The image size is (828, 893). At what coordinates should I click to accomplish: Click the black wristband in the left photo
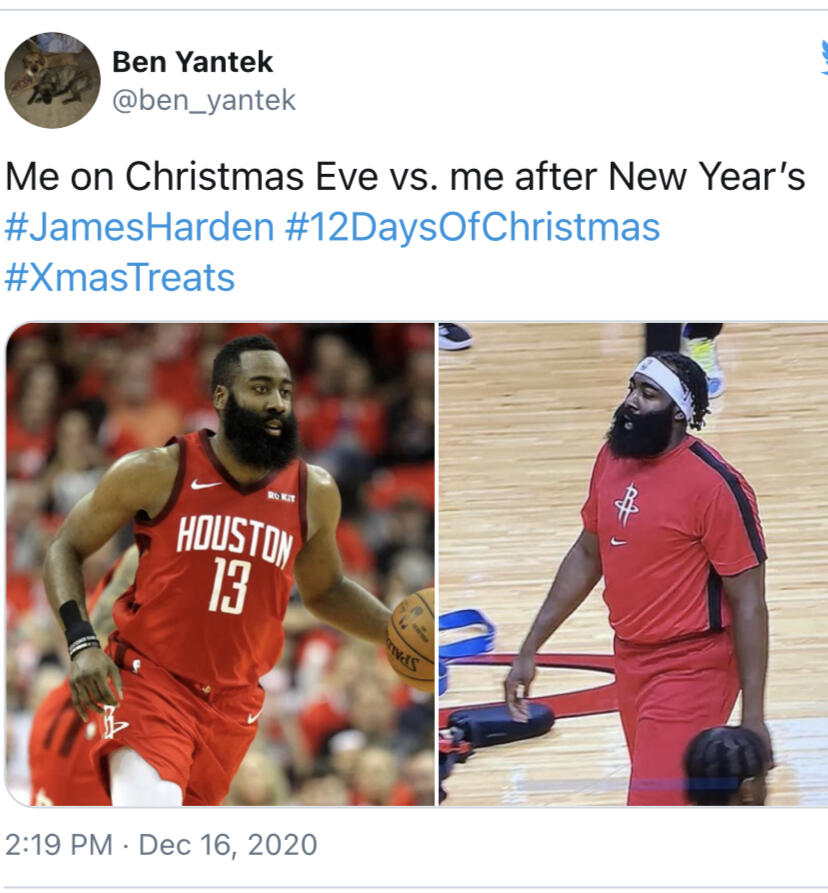point(77,628)
